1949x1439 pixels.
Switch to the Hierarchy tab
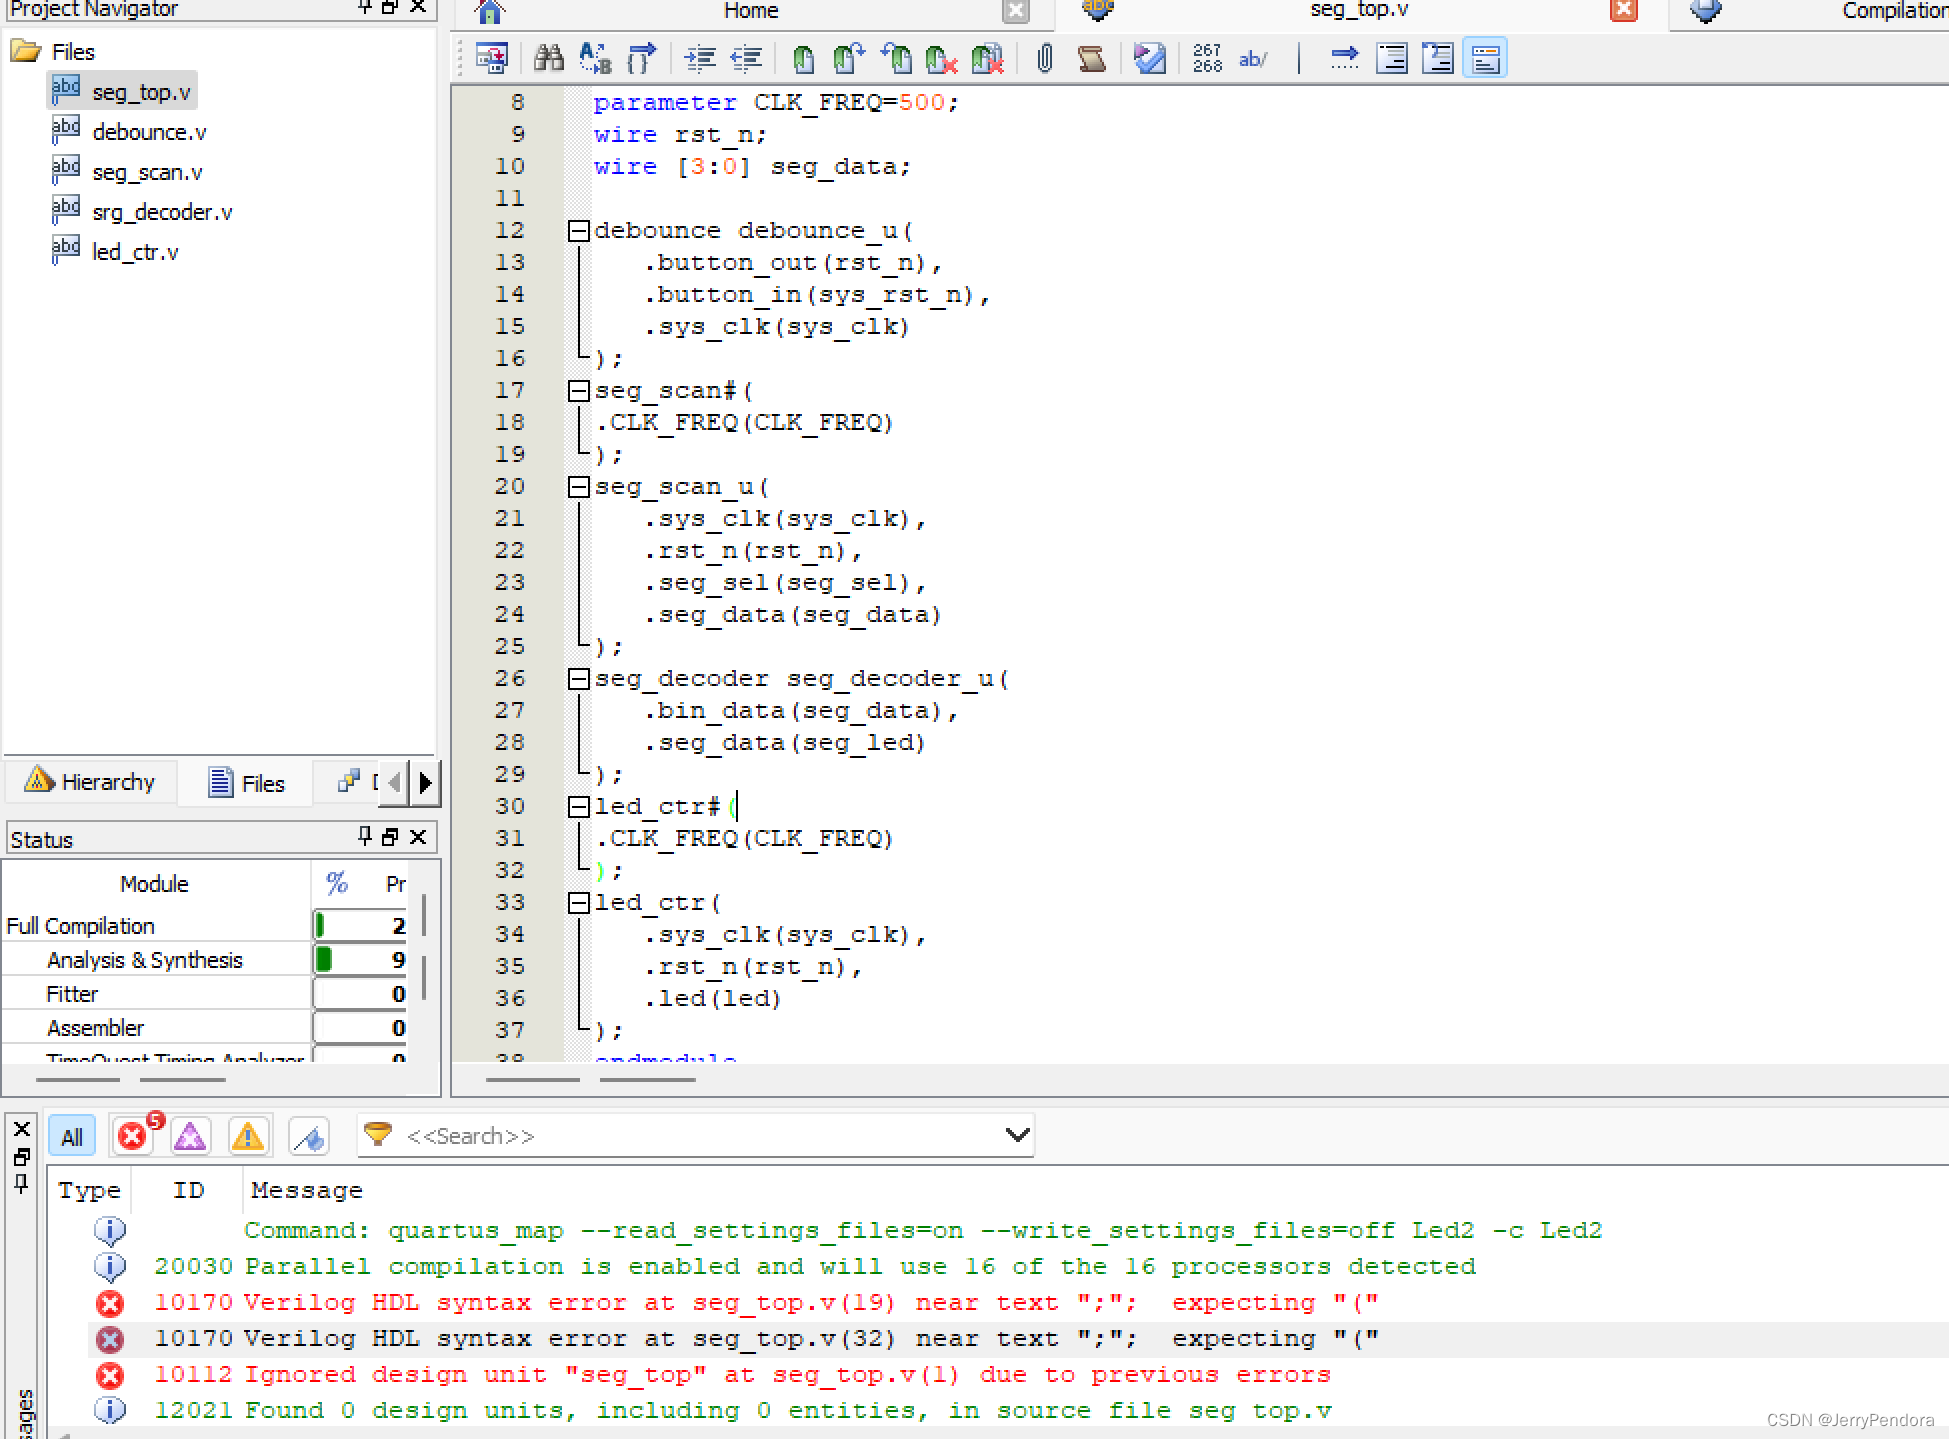pos(92,782)
